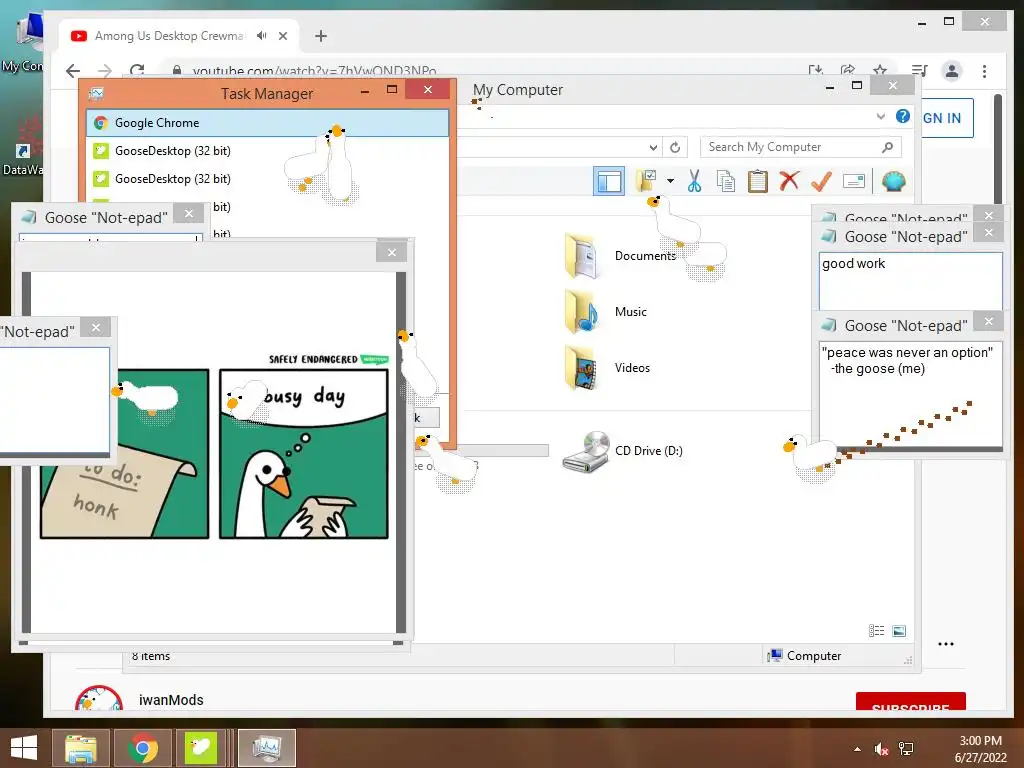Open the Chrome profile avatar
This screenshot has height=768, width=1024.
[x=952, y=71]
